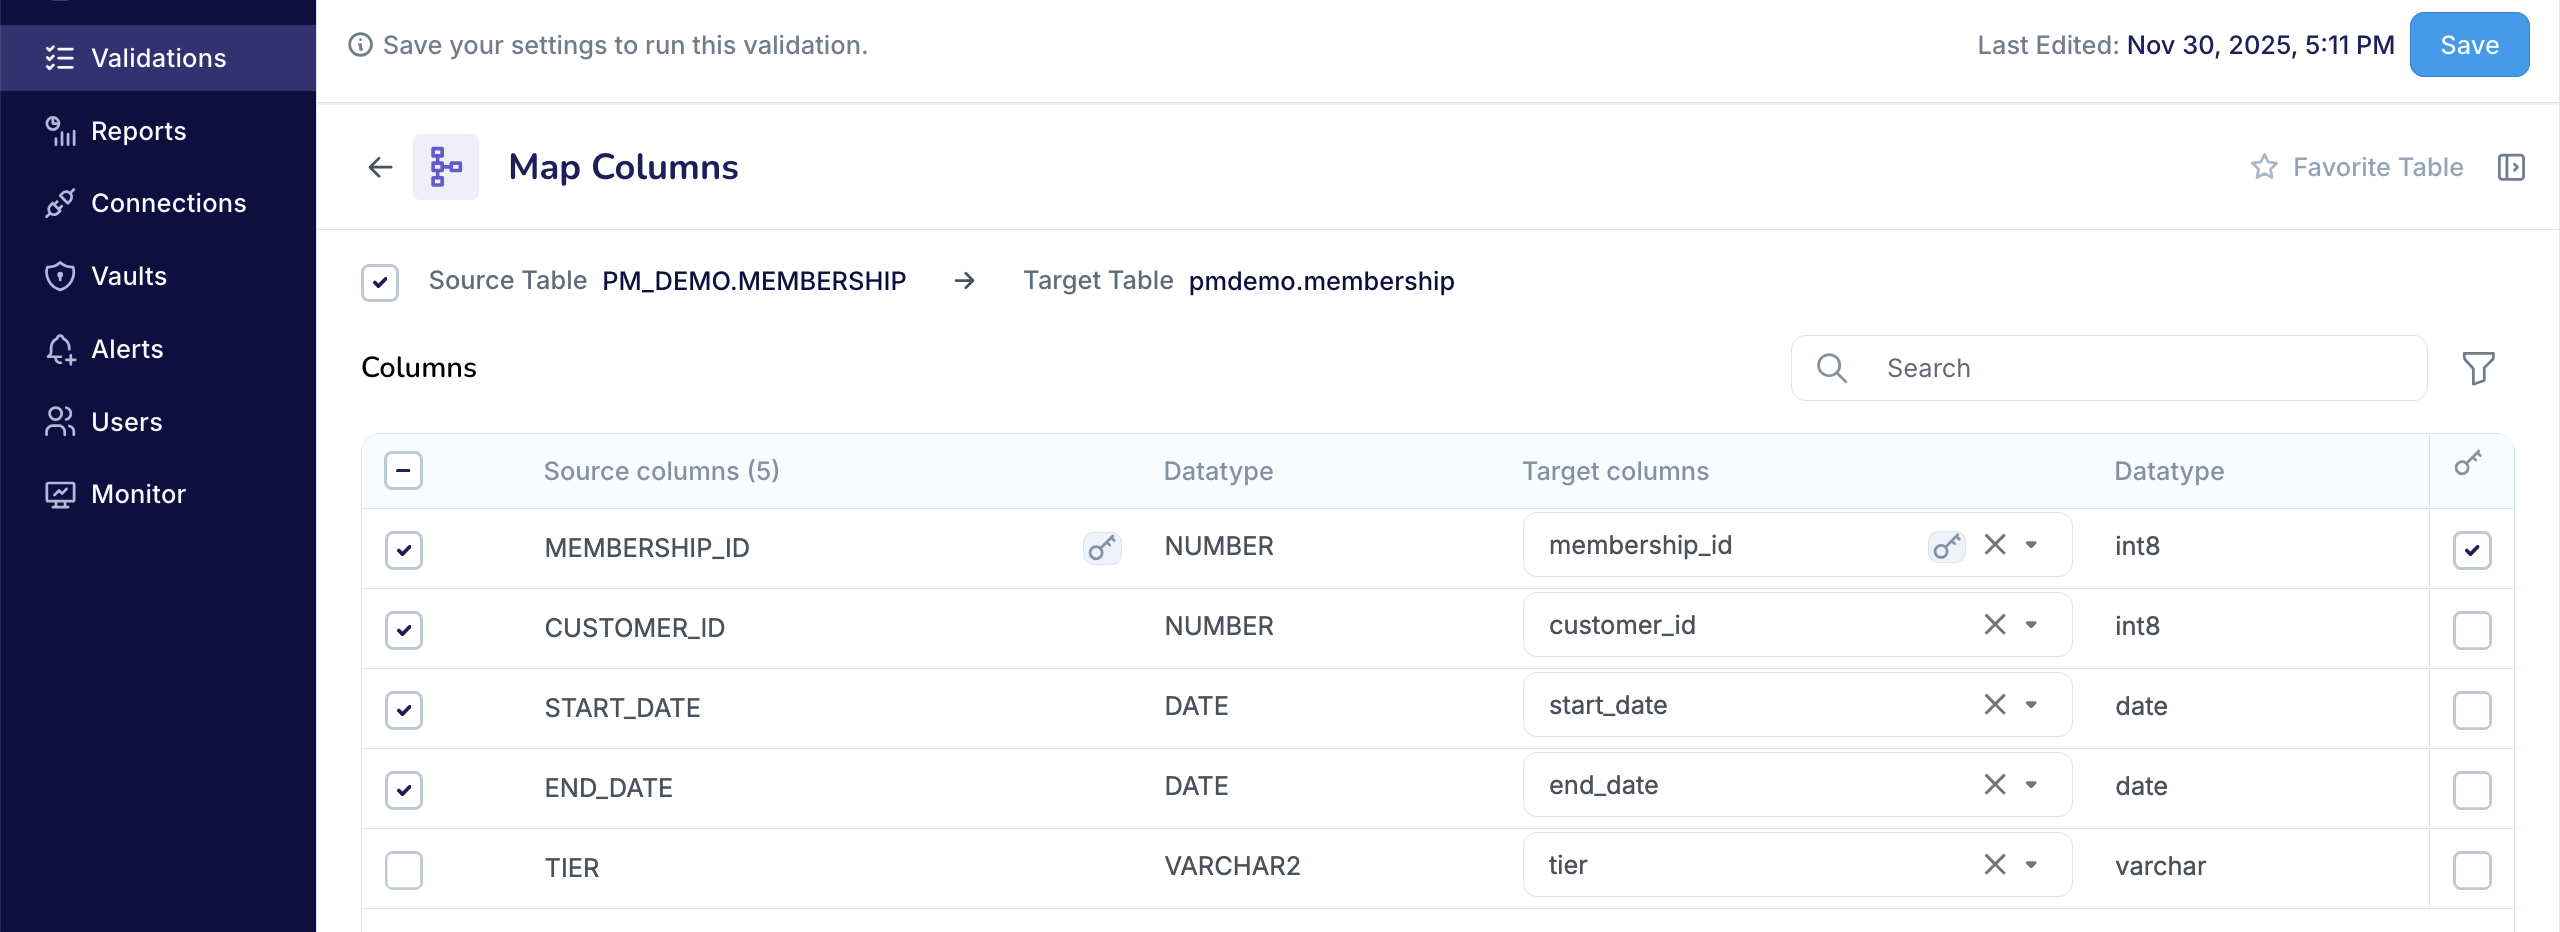Open the Alerts page
The width and height of the screenshot is (2560, 932).
click(x=127, y=349)
